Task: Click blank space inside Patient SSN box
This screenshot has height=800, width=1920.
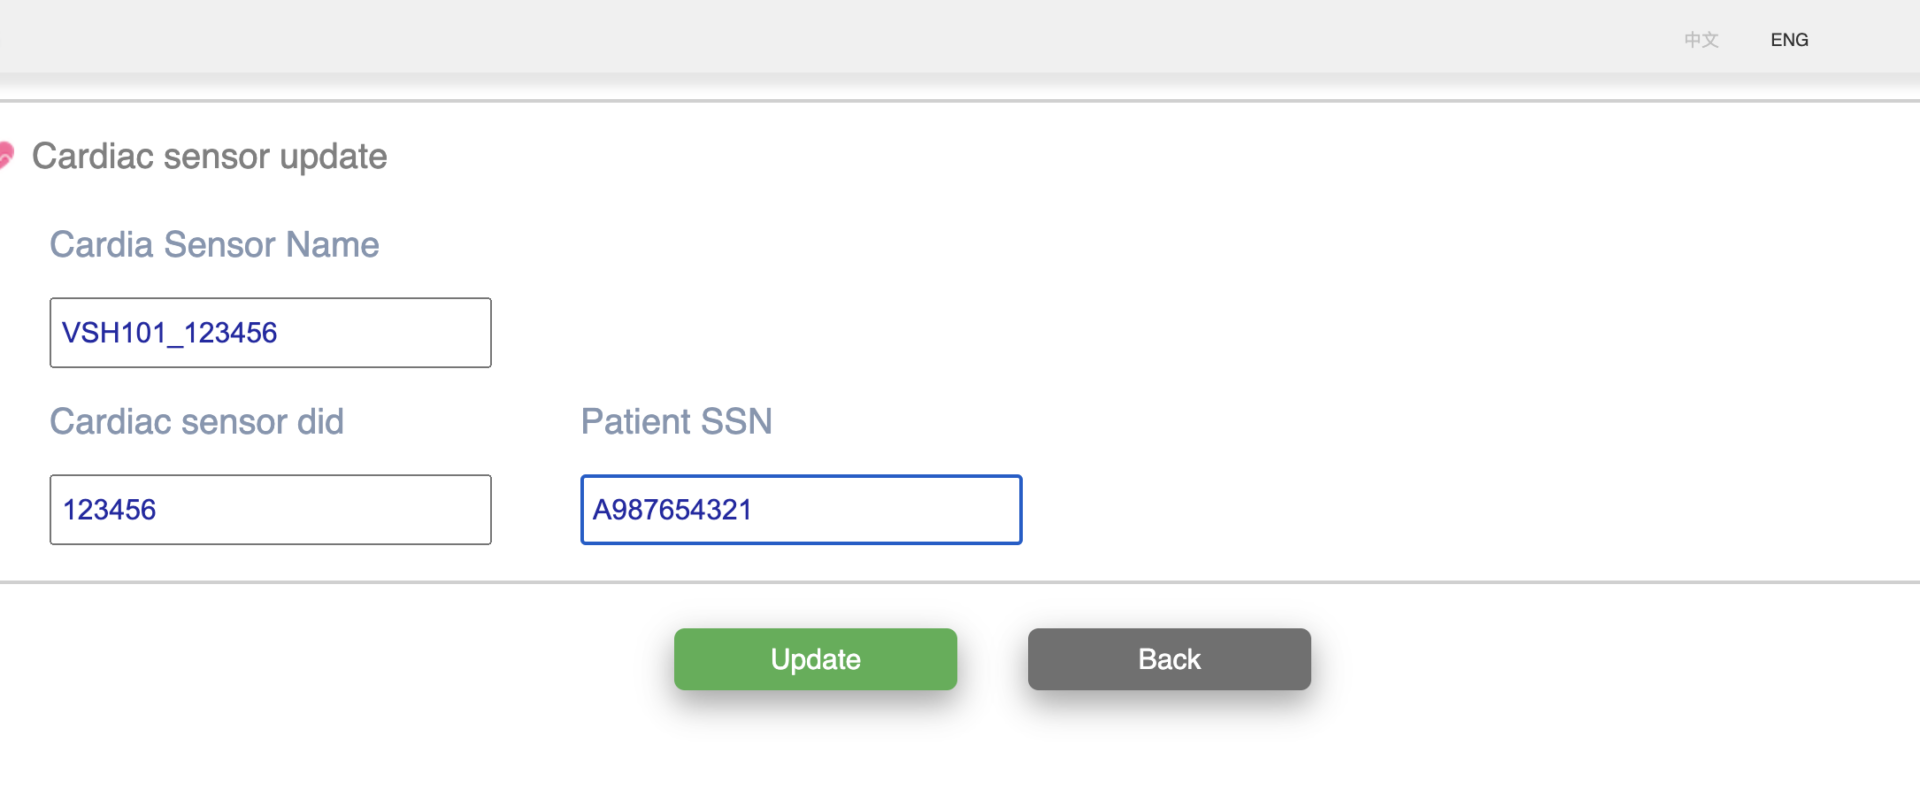Action: pos(888,510)
